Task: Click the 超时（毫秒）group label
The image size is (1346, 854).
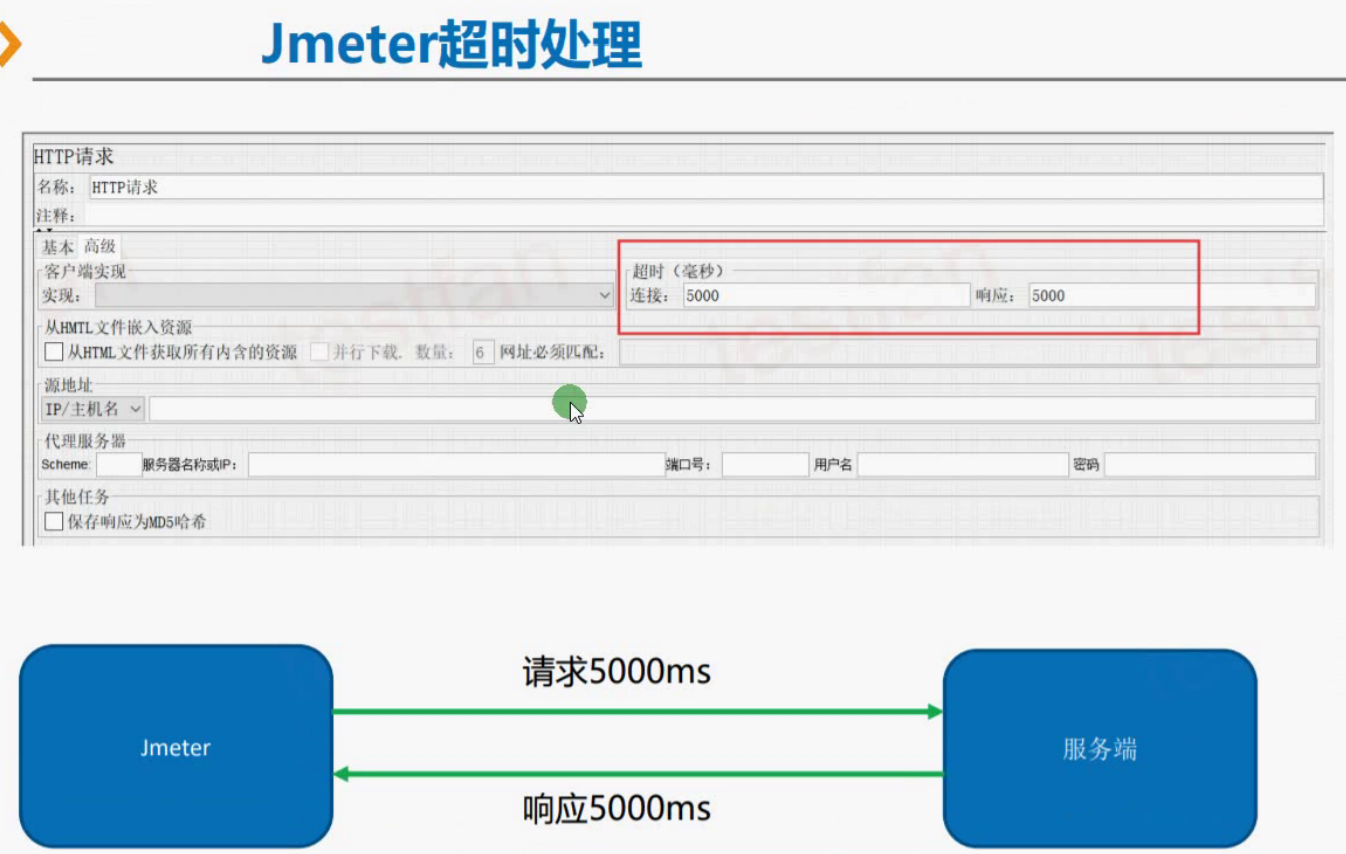Action: [678, 271]
